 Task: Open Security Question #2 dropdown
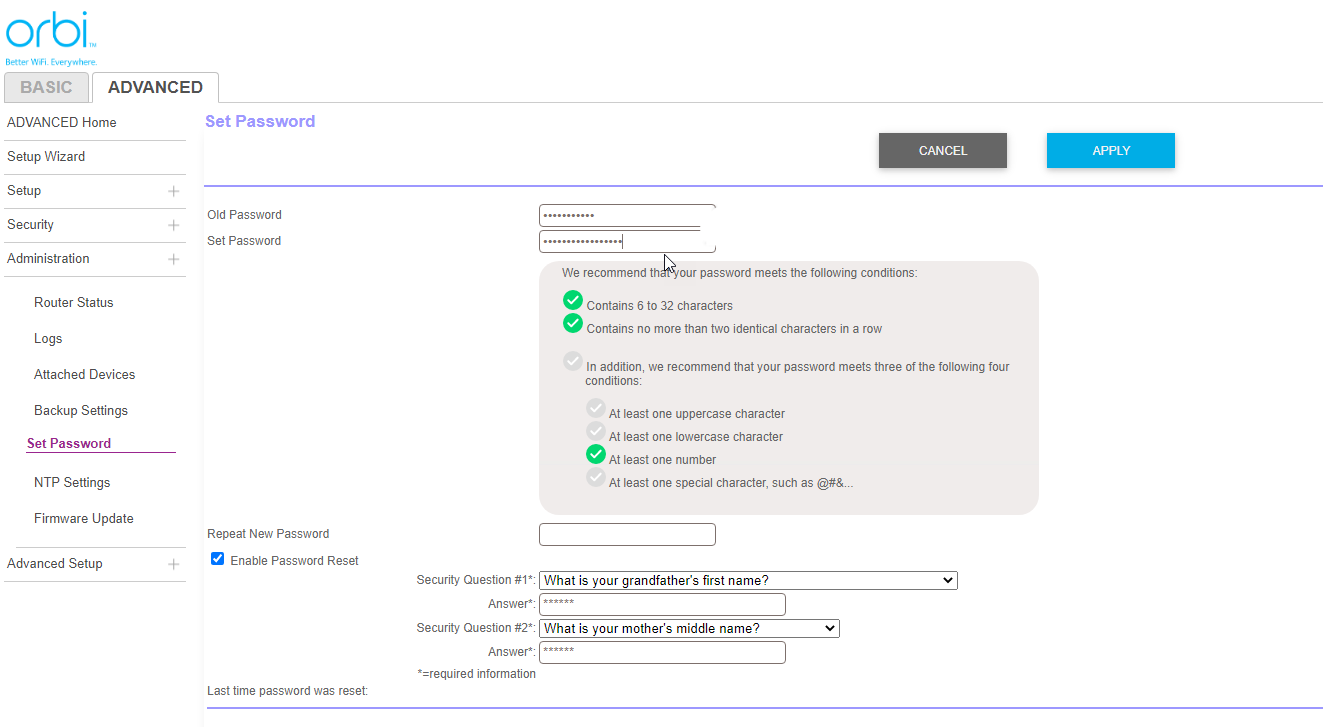click(x=689, y=628)
